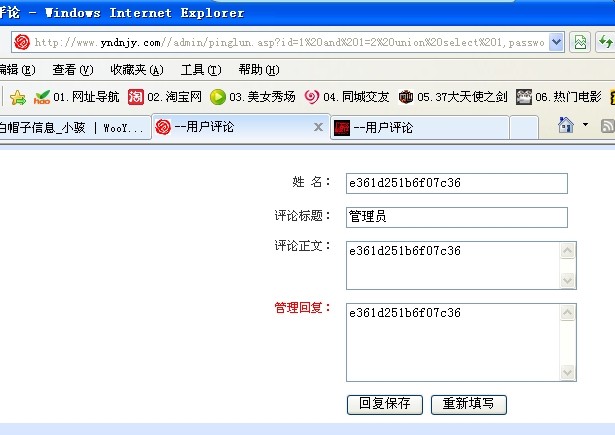Click the 评论标题 label text

pyautogui.click(x=302, y=216)
